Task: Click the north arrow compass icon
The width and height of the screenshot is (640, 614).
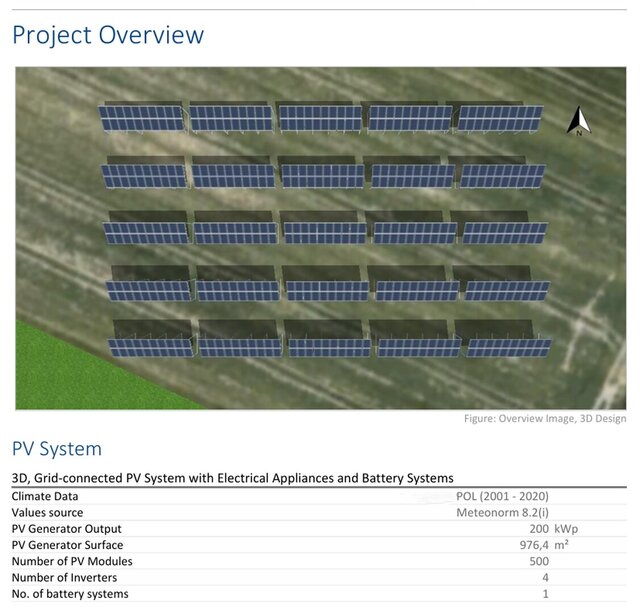Action: tap(578, 120)
